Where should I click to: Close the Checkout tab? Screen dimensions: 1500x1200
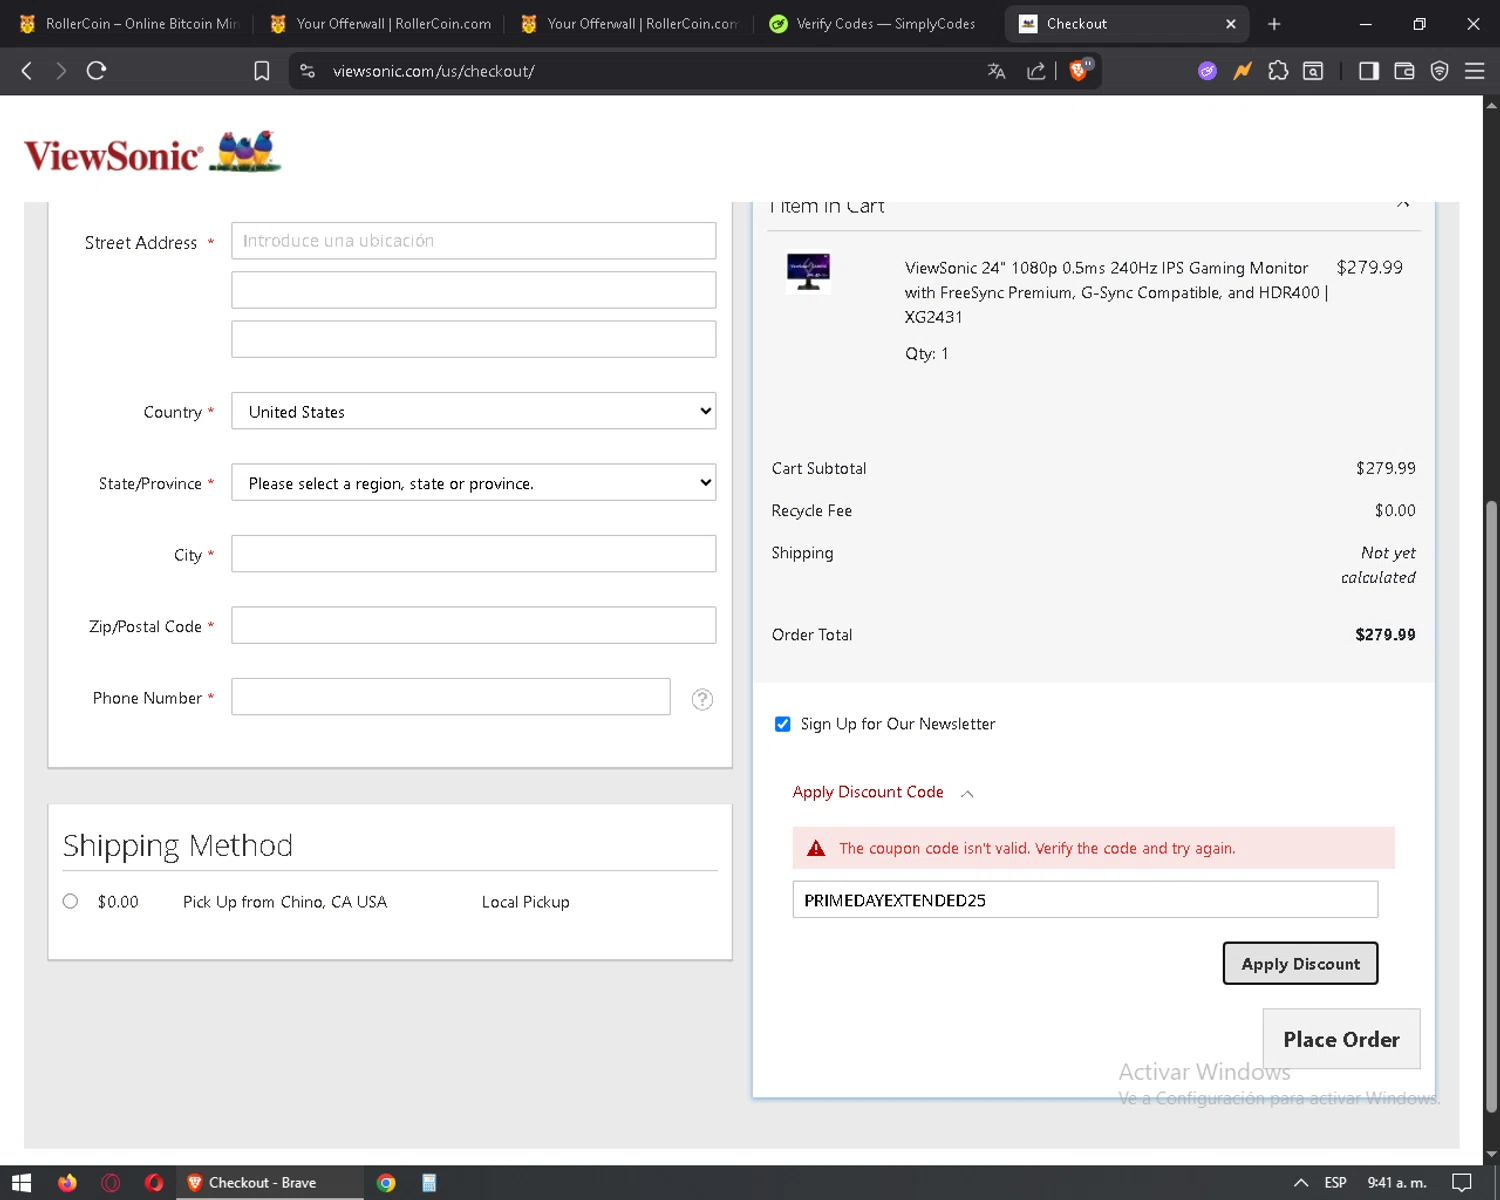1231,24
